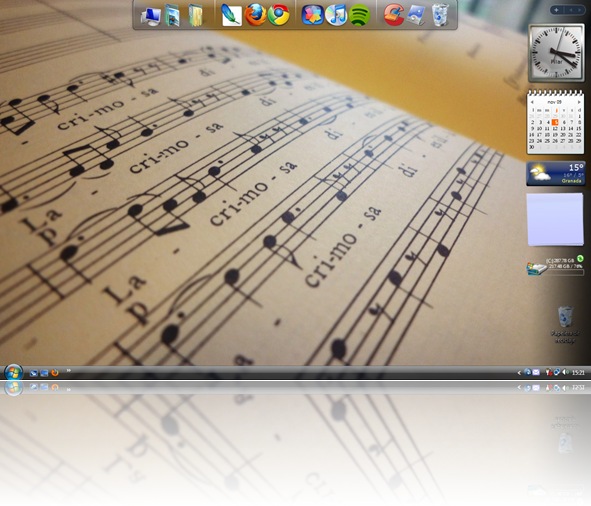Image resolution: width=591 pixels, height=506 pixels.
Task: Open the feather quill writing app
Action: (x=231, y=15)
